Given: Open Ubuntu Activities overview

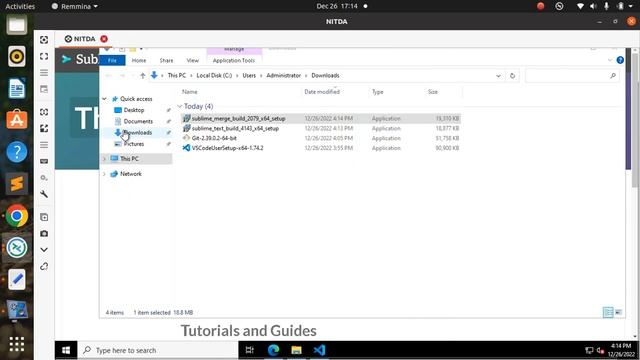Looking at the screenshot, I should pos(20,6).
